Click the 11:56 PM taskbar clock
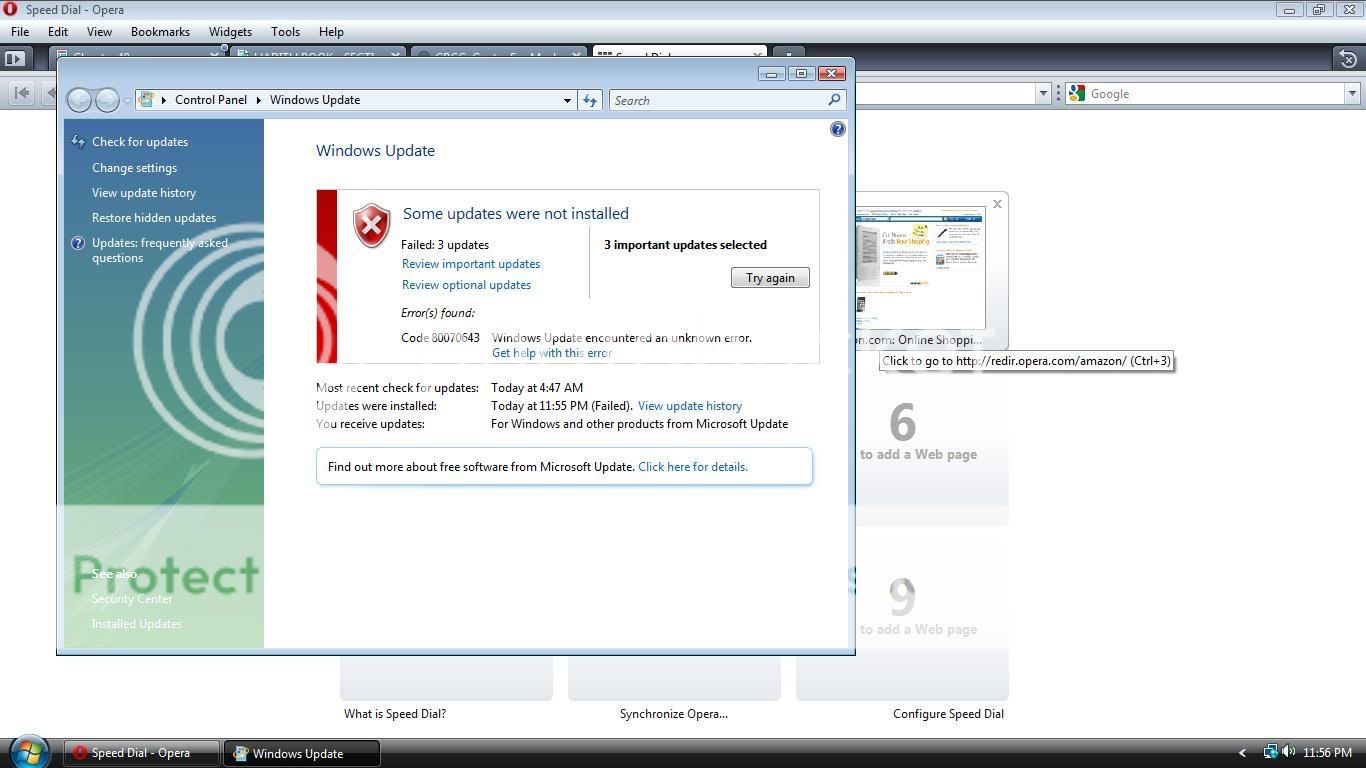Image resolution: width=1366 pixels, height=768 pixels. (1328, 753)
